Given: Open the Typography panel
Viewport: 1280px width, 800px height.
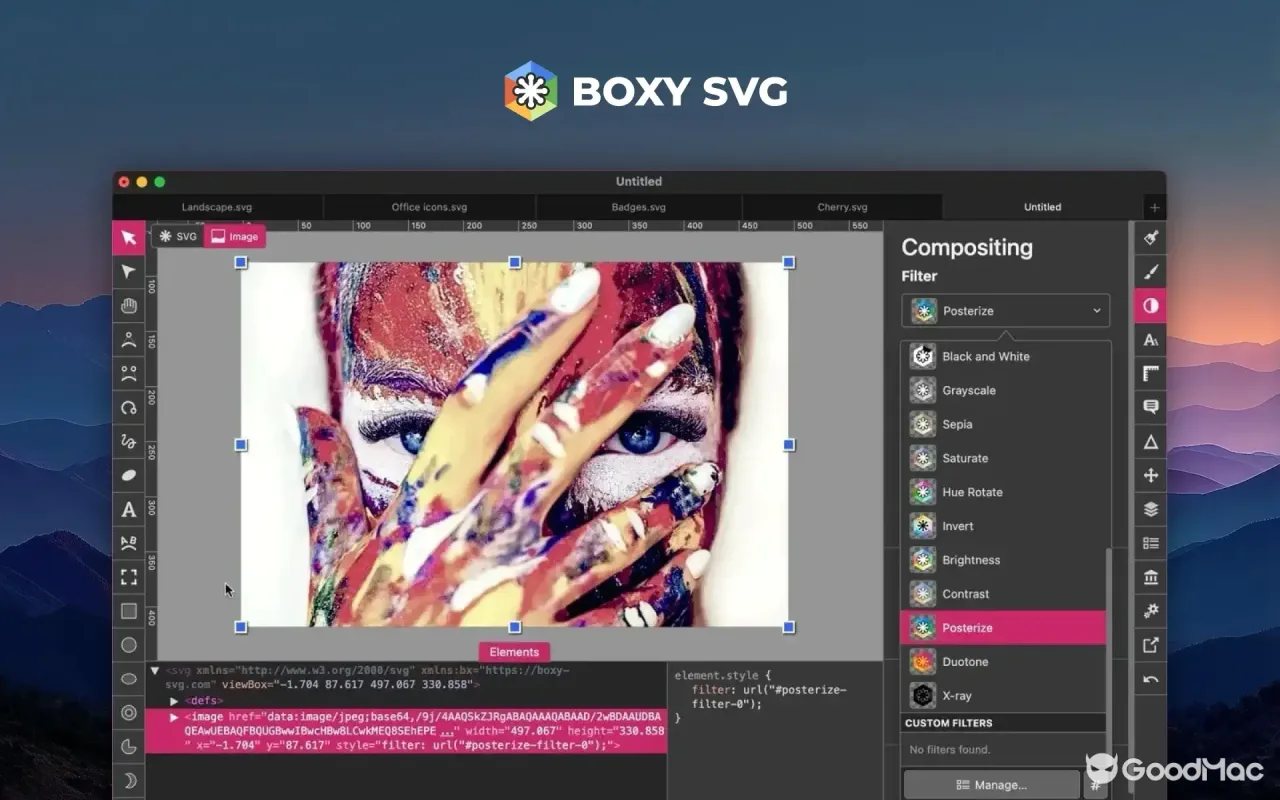Looking at the screenshot, I should tap(1150, 340).
